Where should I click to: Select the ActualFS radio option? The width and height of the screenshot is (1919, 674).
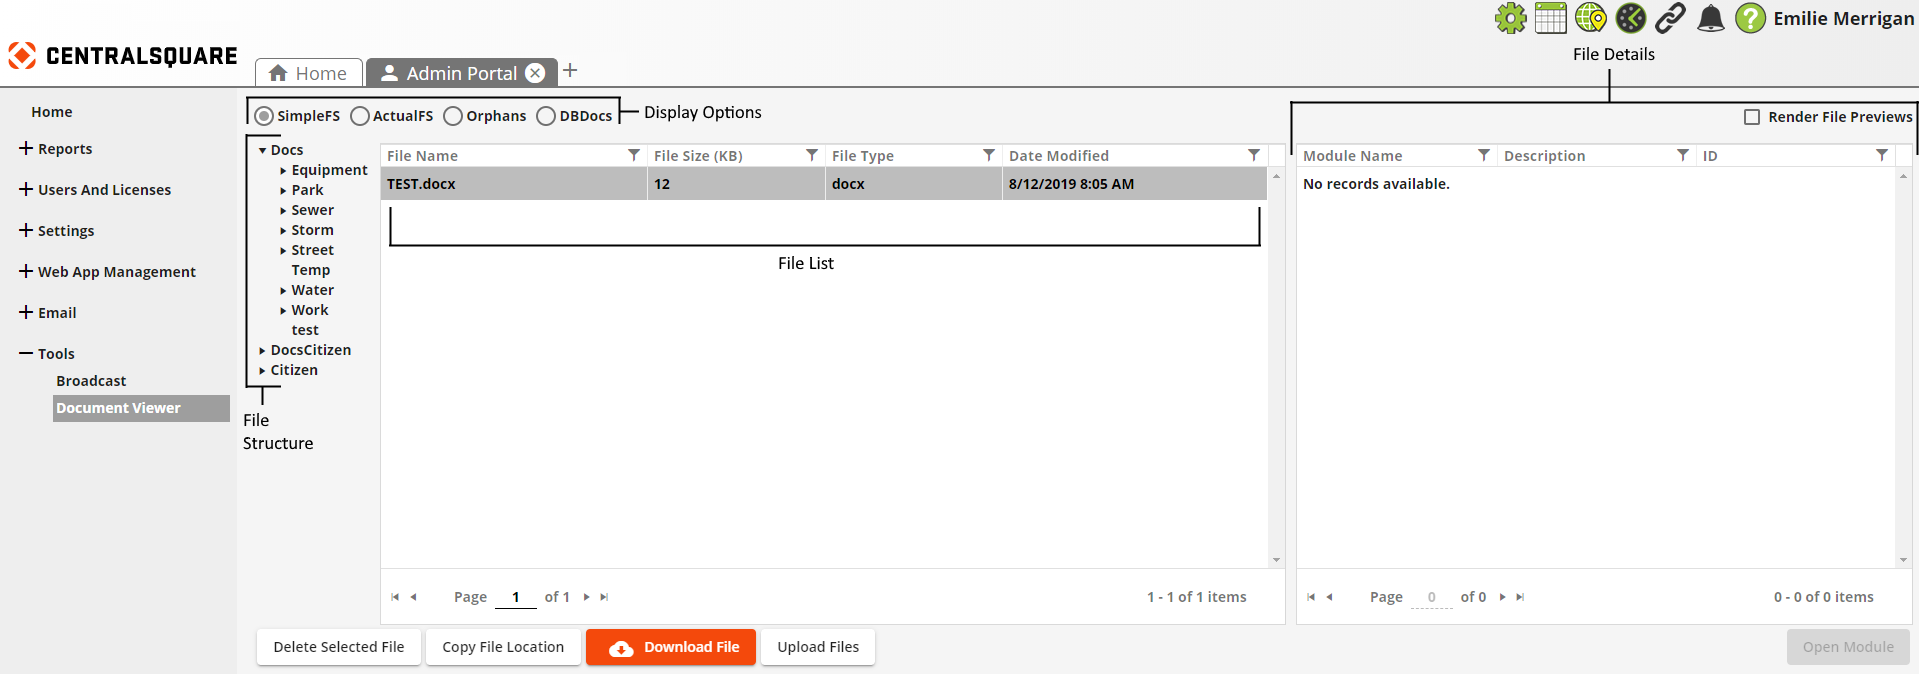(361, 116)
